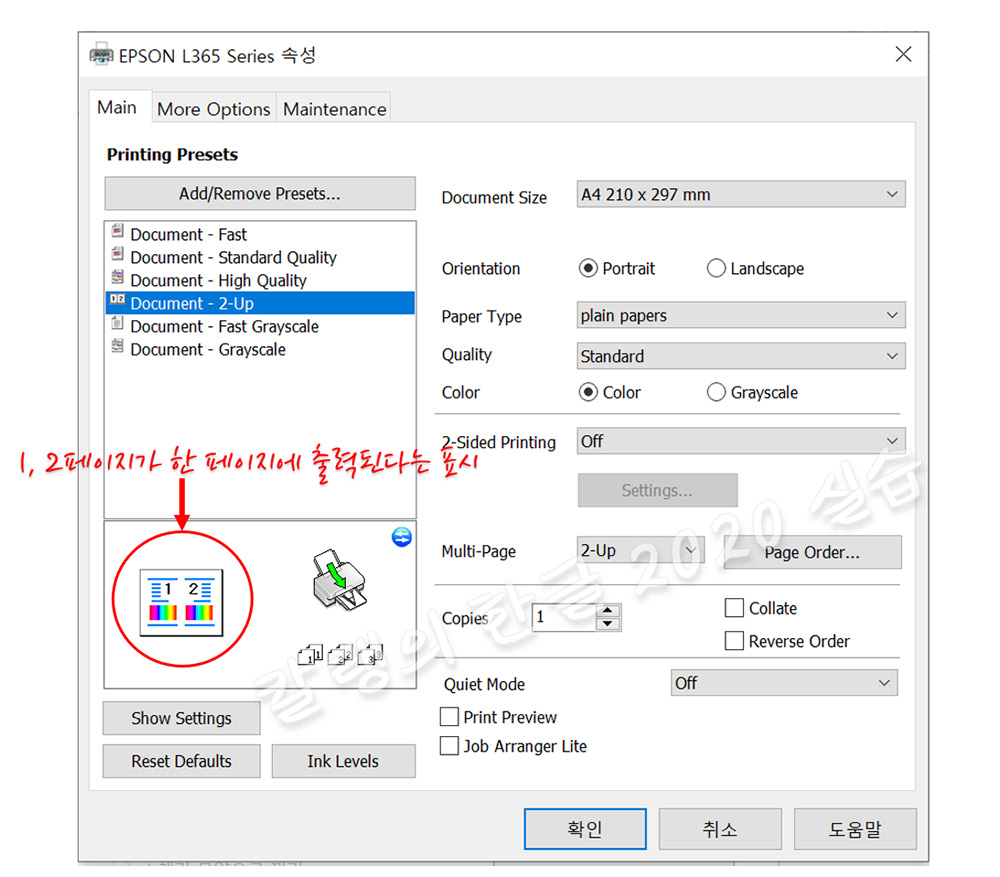The width and height of the screenshot is (1000, 877).
Task: Click the Document - Grayscale preset icon
Action: point(117,345)
